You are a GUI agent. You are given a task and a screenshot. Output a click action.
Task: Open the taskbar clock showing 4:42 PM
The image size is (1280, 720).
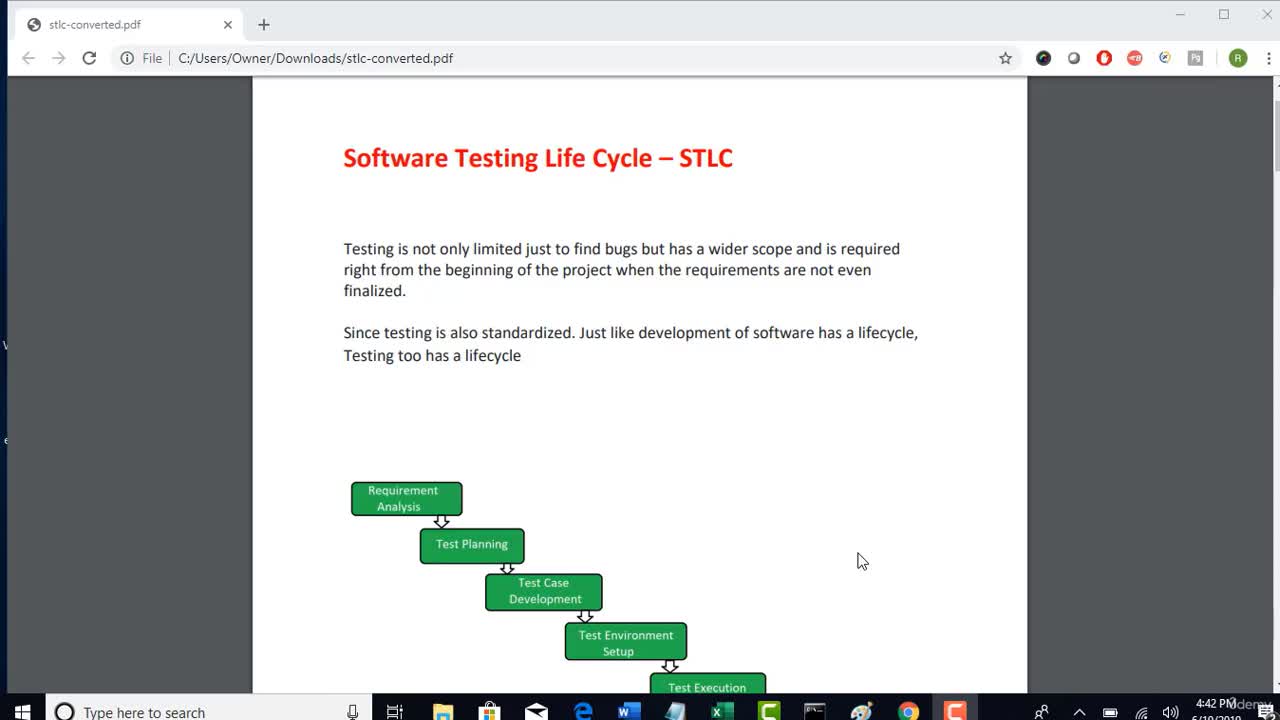tap(1216, 710)
